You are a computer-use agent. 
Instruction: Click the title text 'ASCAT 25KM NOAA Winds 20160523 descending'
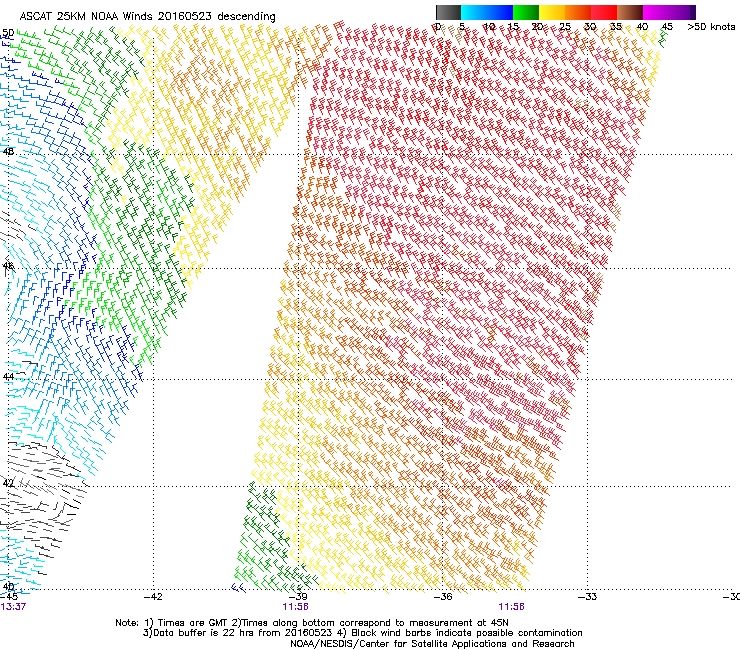(147, 16)
